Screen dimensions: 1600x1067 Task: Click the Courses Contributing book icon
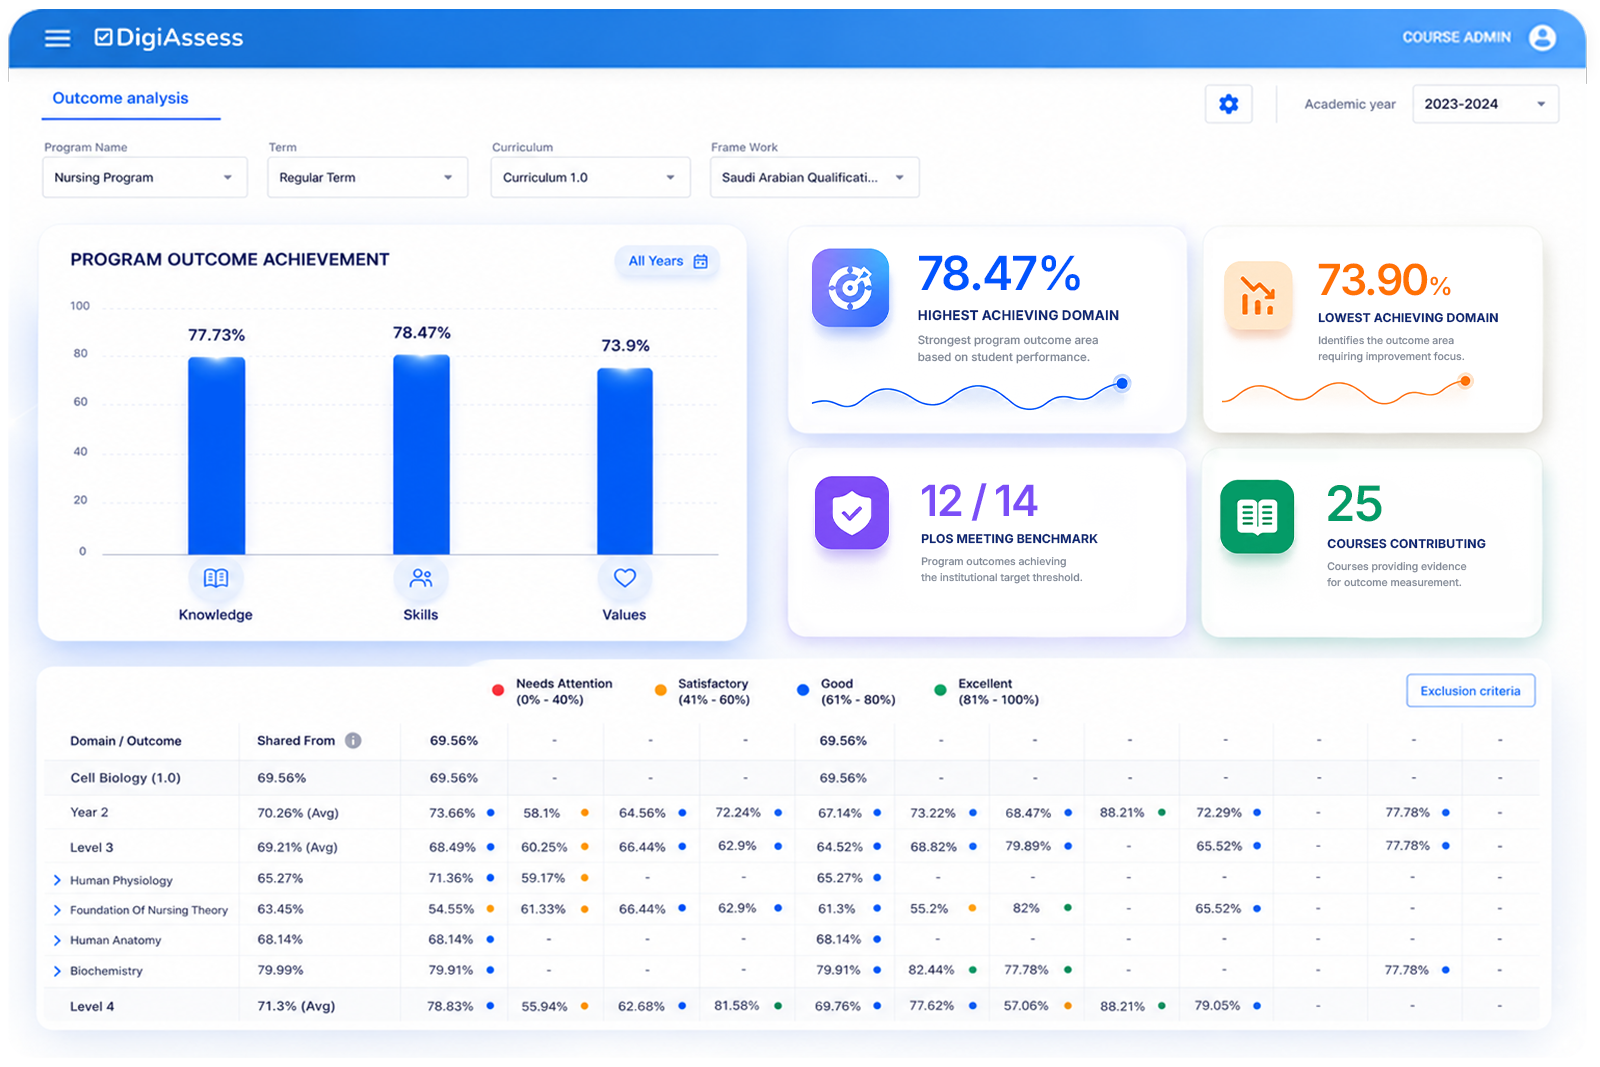1257,516
